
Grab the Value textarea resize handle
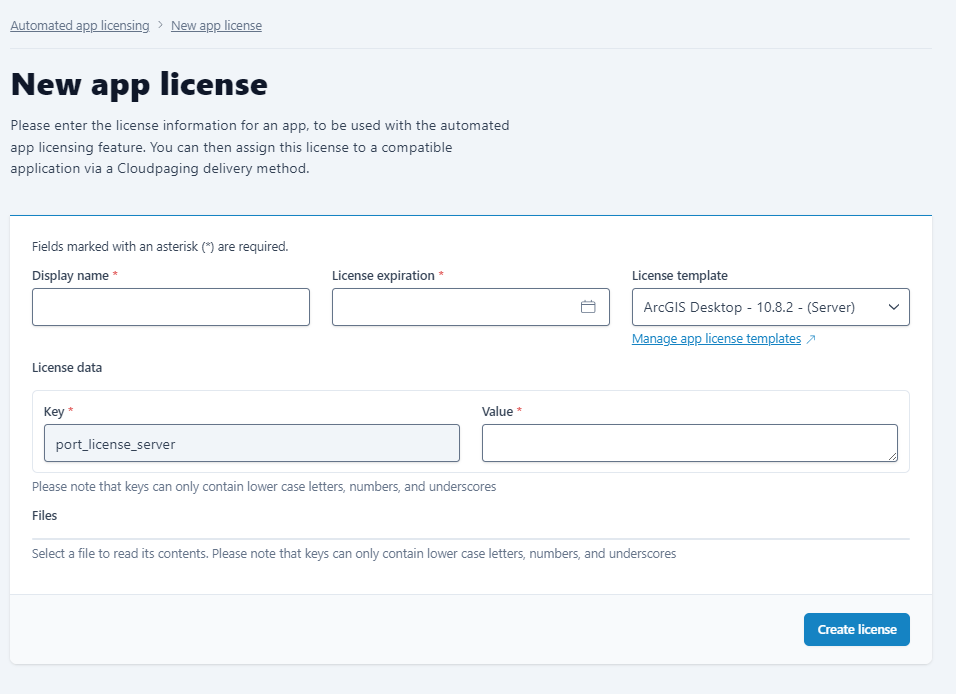pos(891,456)
